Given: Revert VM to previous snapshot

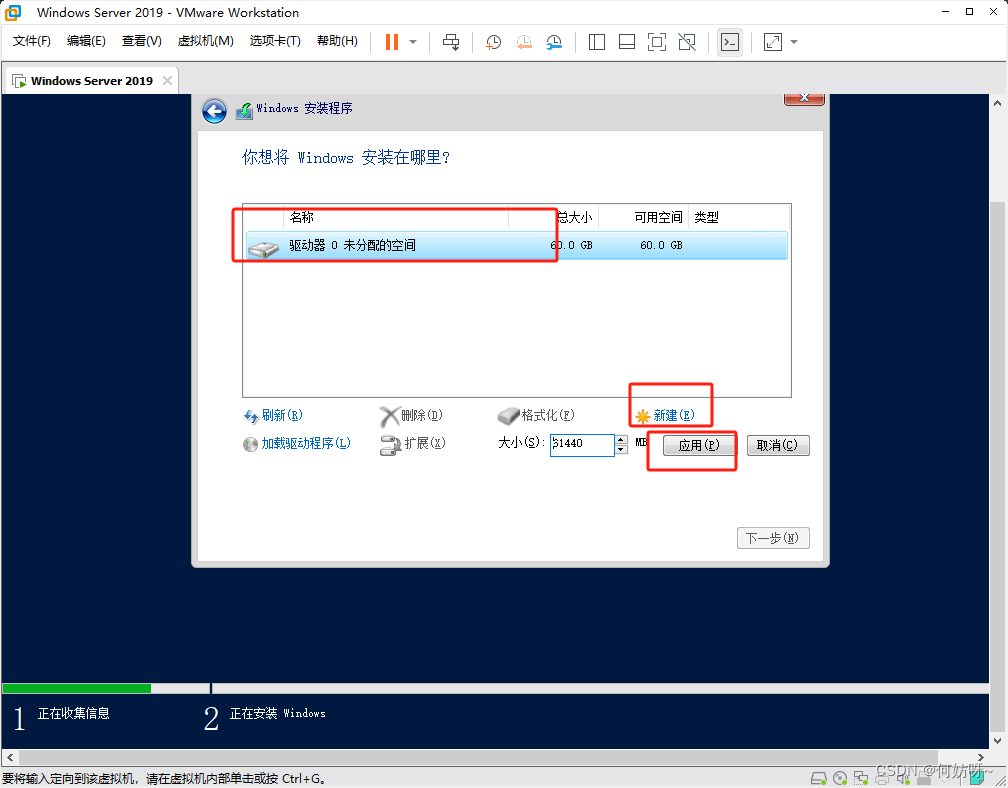Looking at the screenshot, I should [524, 42].
